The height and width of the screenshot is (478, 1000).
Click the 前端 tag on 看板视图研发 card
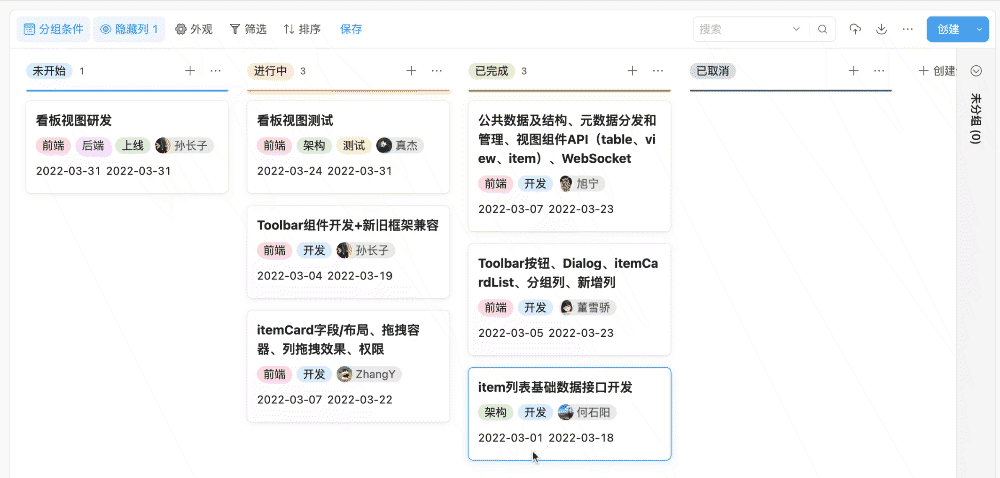point(52,145)
